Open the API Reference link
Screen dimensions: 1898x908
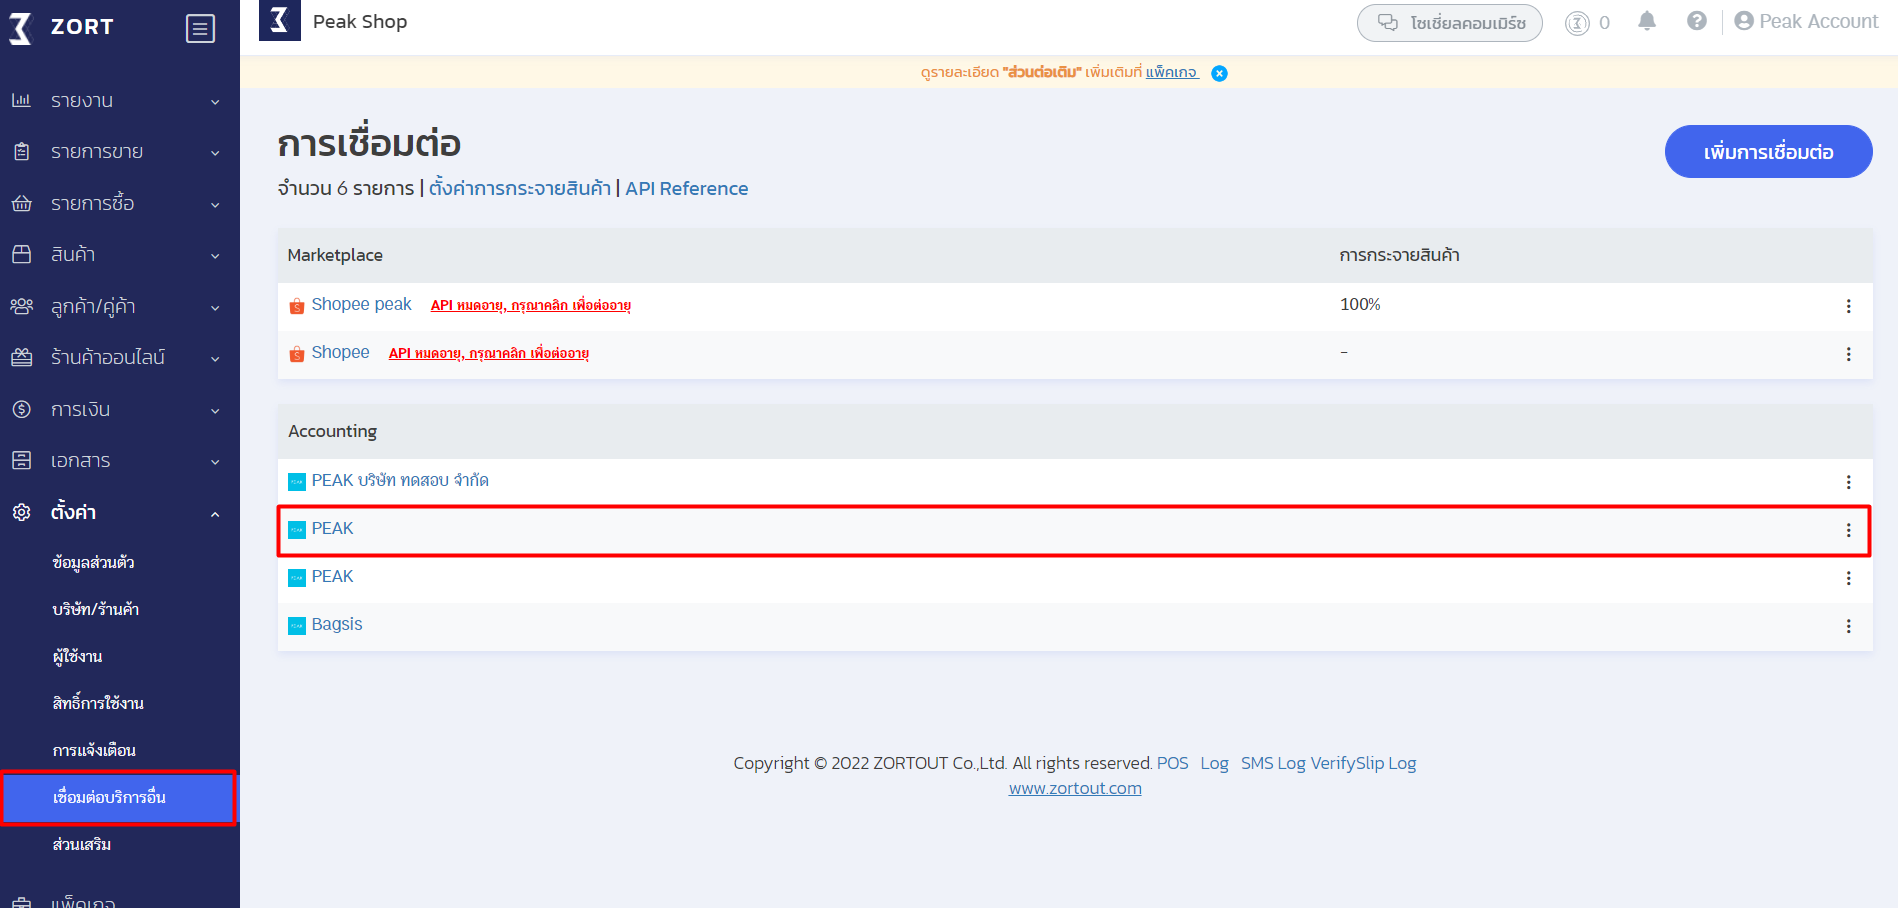tap(686, 189)
